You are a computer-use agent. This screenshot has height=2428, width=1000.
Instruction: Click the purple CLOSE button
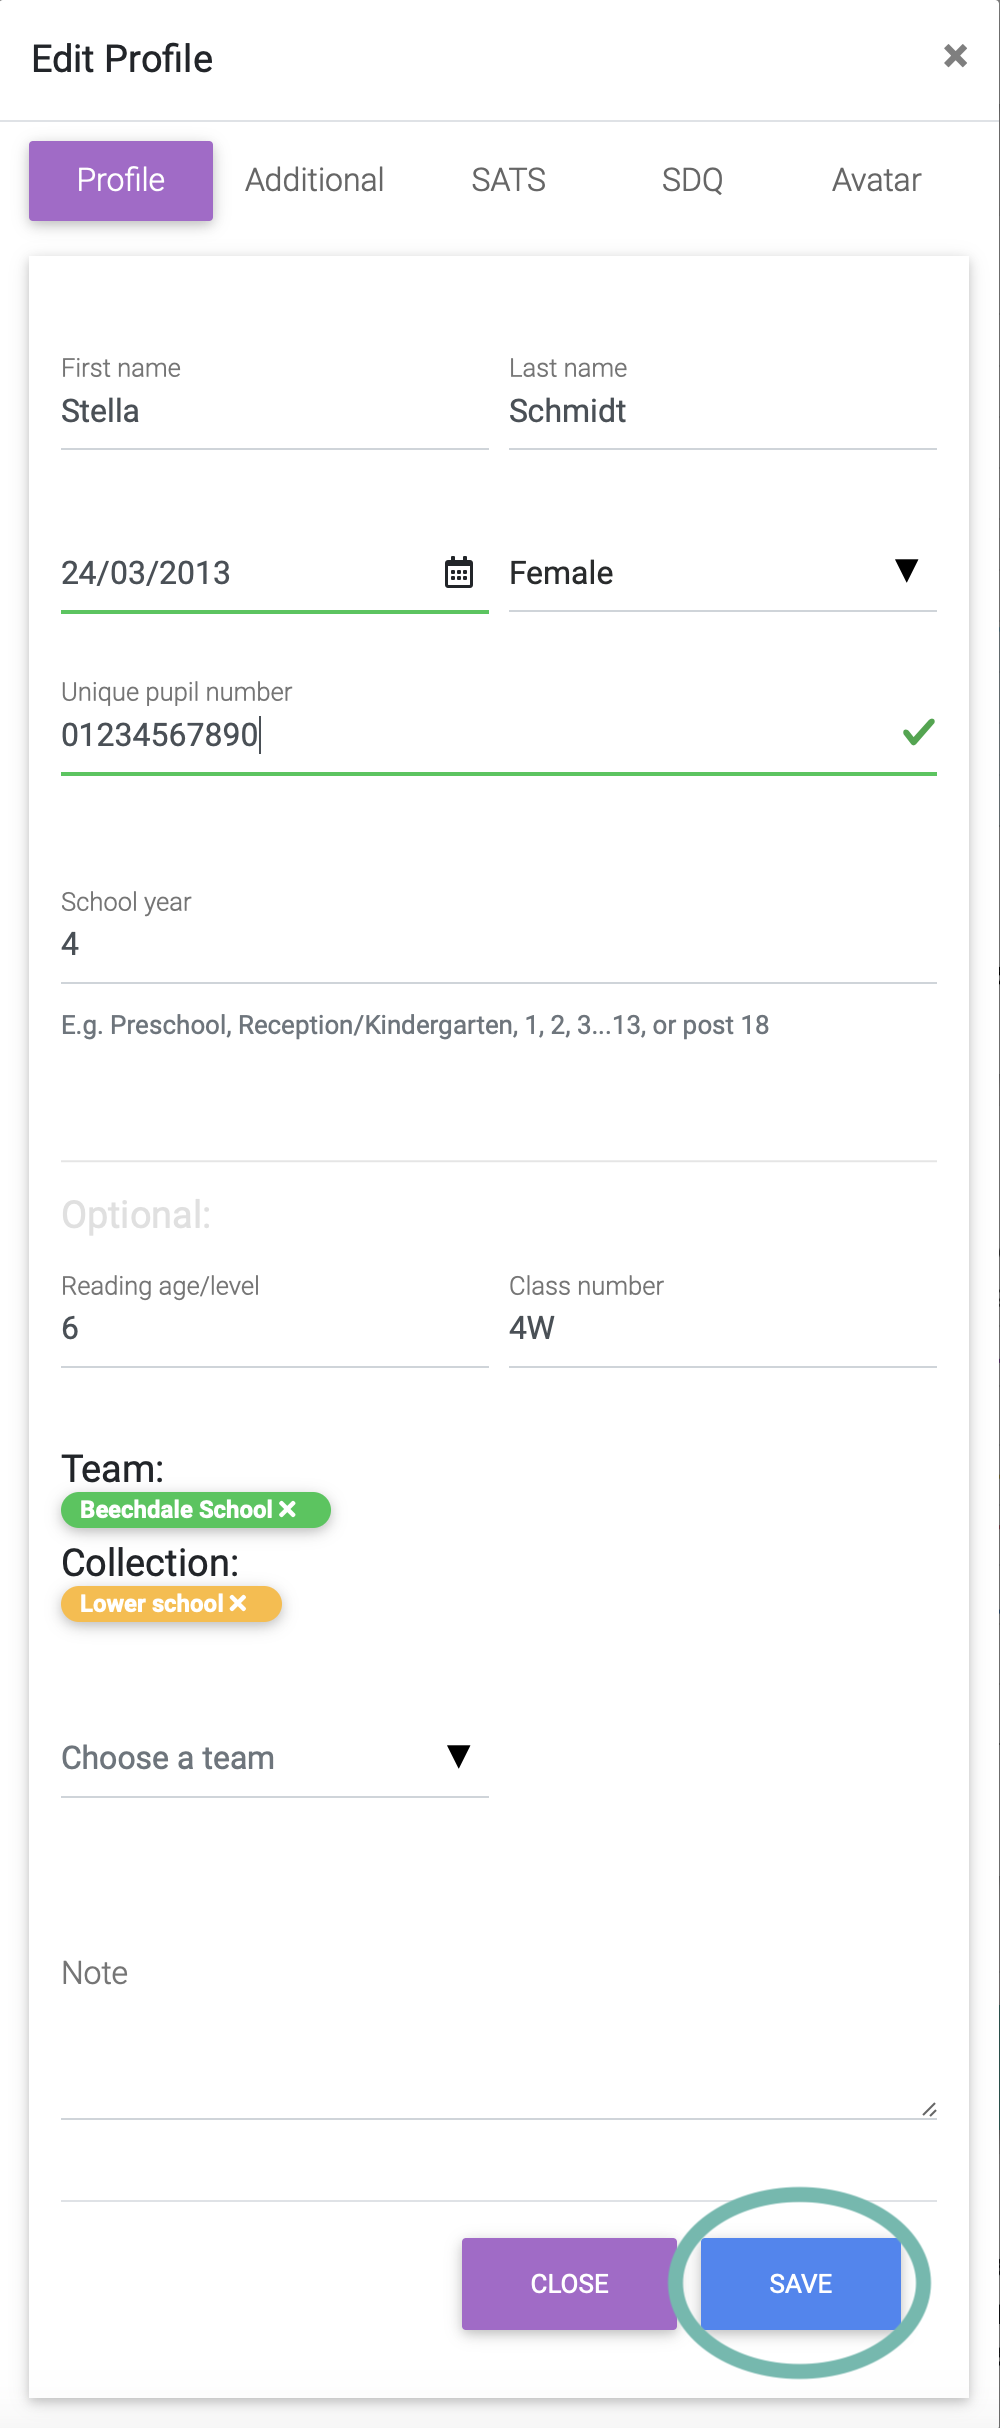point(569,2283)
